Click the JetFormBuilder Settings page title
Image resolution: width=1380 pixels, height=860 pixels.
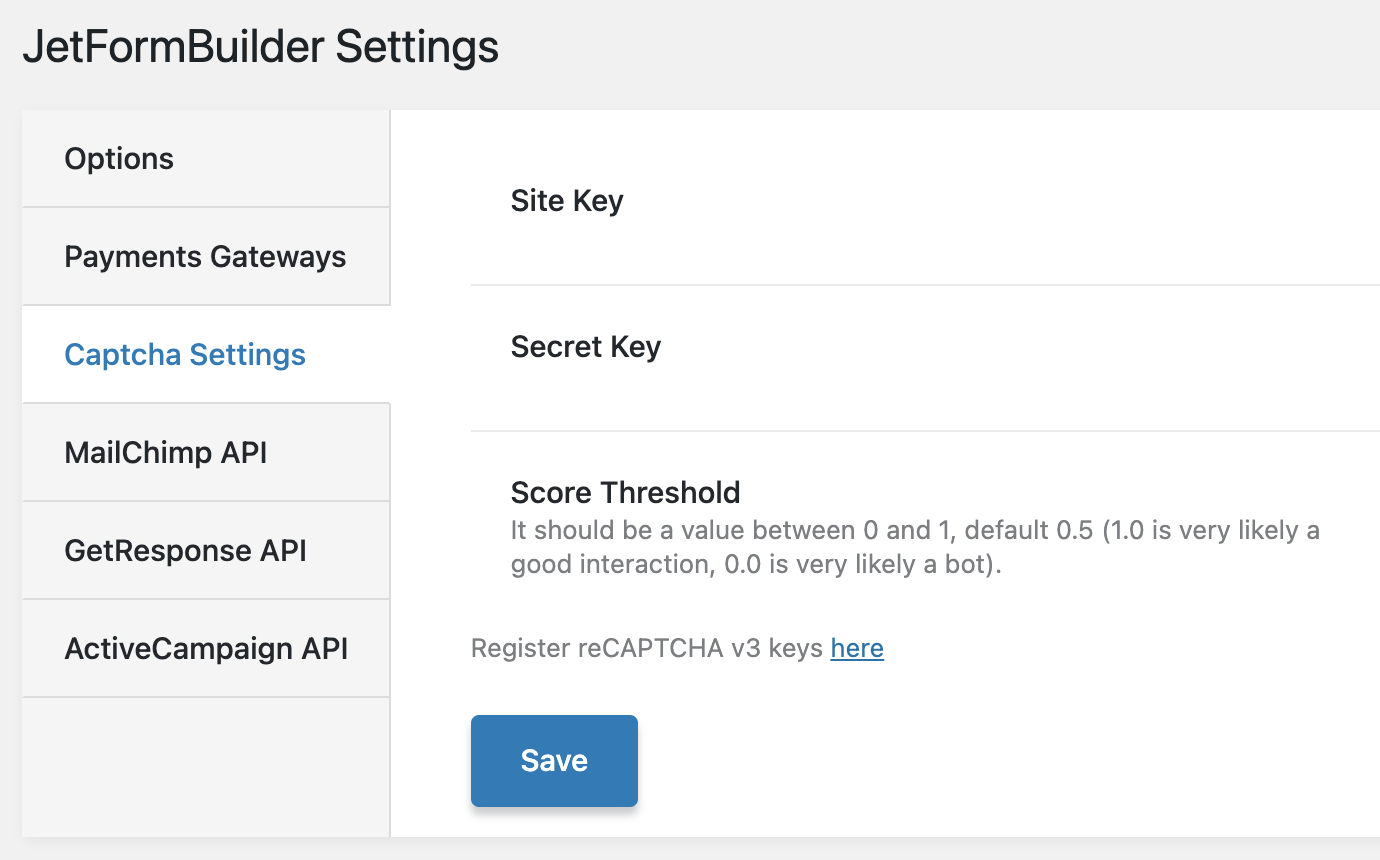pos(261,46)
